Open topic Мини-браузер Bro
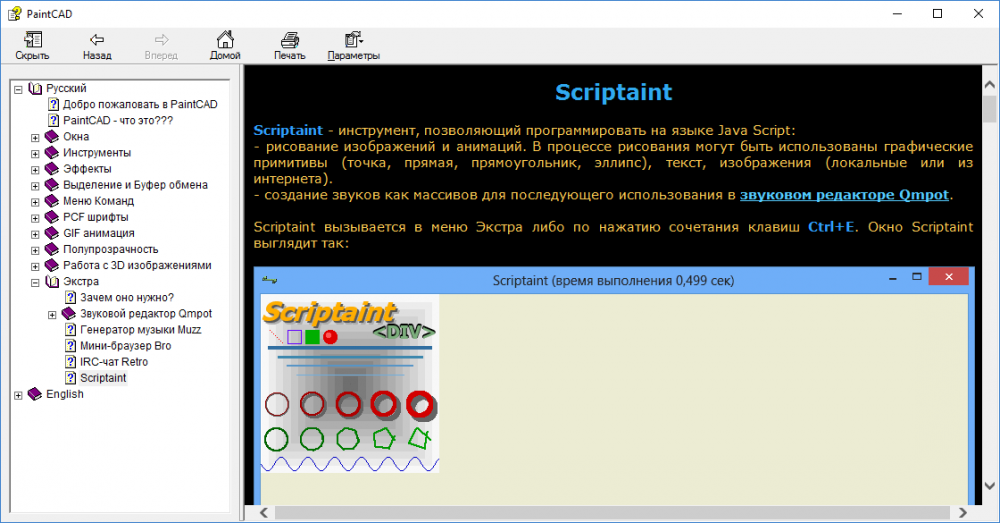1000x523 pixels. pyautogui.click(x=125, y=346)
